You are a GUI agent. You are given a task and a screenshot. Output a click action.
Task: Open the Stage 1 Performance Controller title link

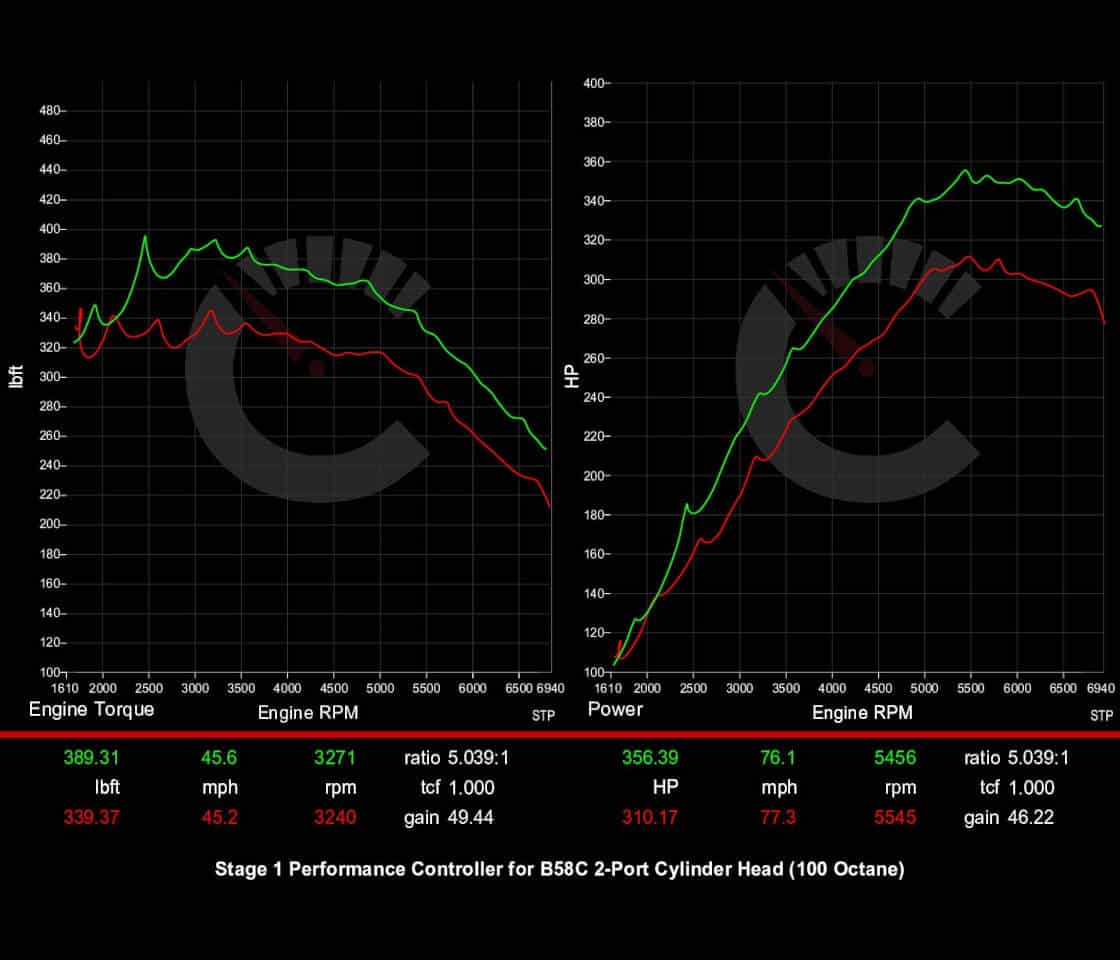(560, 870)
